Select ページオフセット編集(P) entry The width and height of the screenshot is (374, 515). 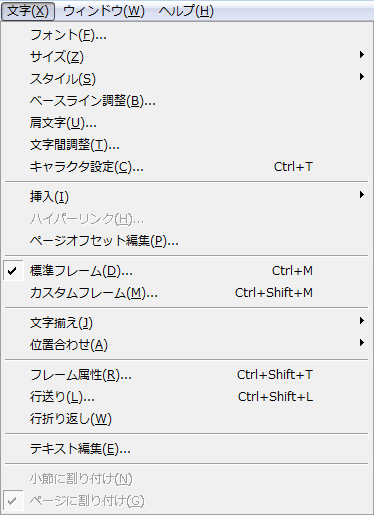tap(187, 241)
